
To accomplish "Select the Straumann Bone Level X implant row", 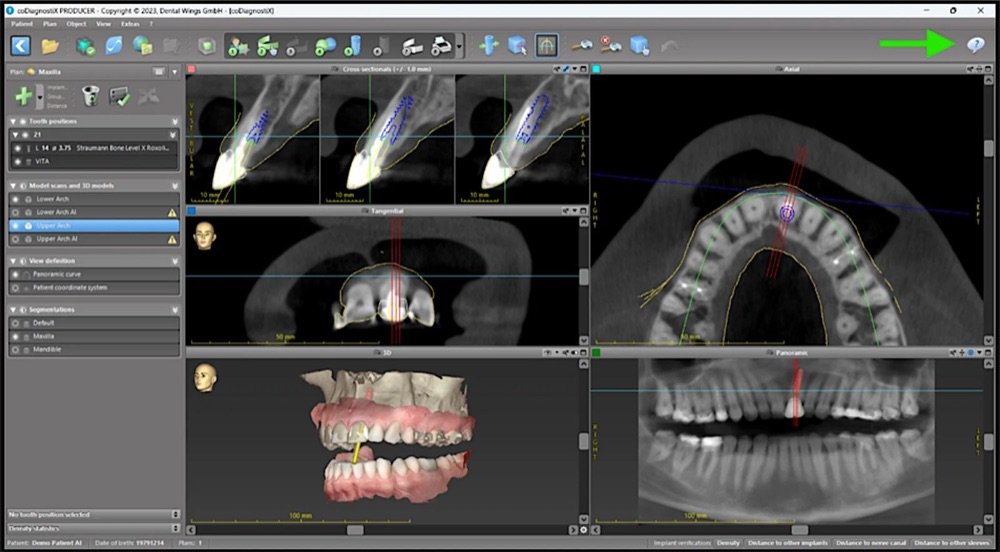I will 94,148.
